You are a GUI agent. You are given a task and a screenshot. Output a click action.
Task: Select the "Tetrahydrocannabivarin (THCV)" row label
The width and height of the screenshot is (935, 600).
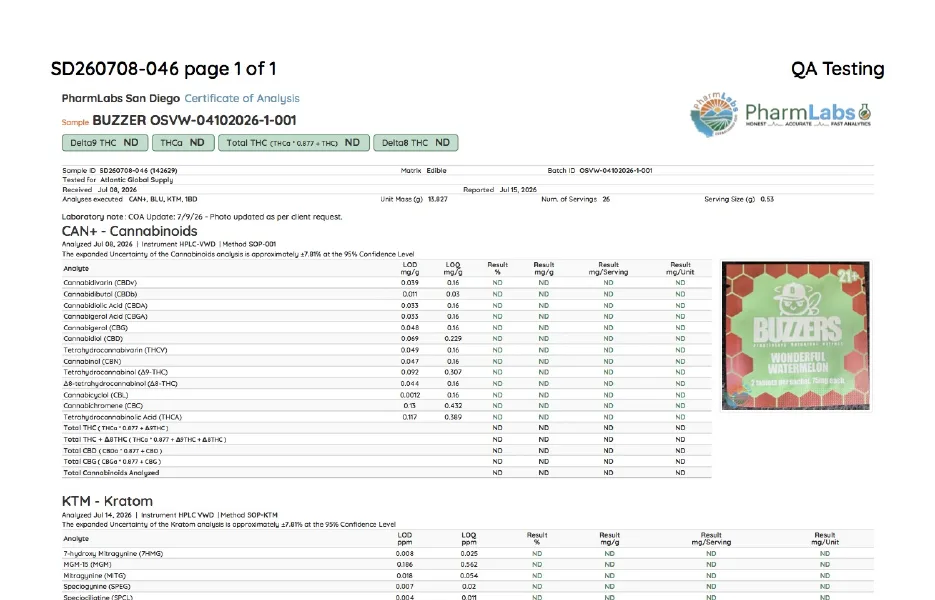115,350
